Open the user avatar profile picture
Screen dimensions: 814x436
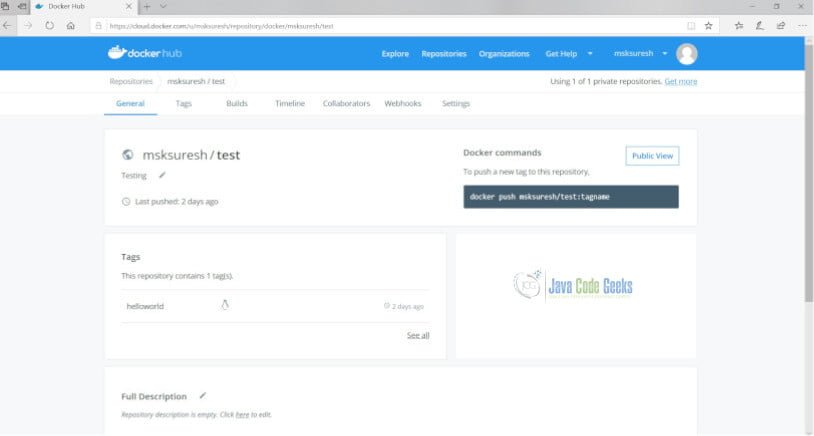click(686, 54)
